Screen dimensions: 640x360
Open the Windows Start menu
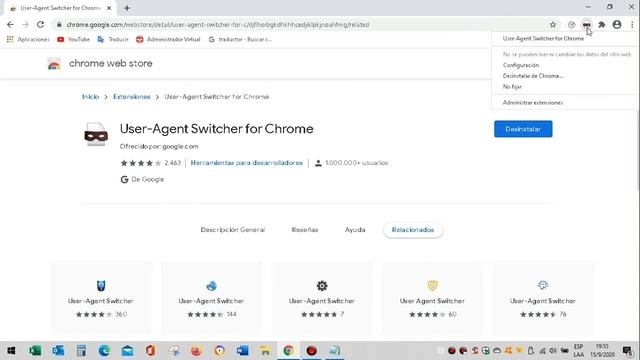click(x=11, y=351)
